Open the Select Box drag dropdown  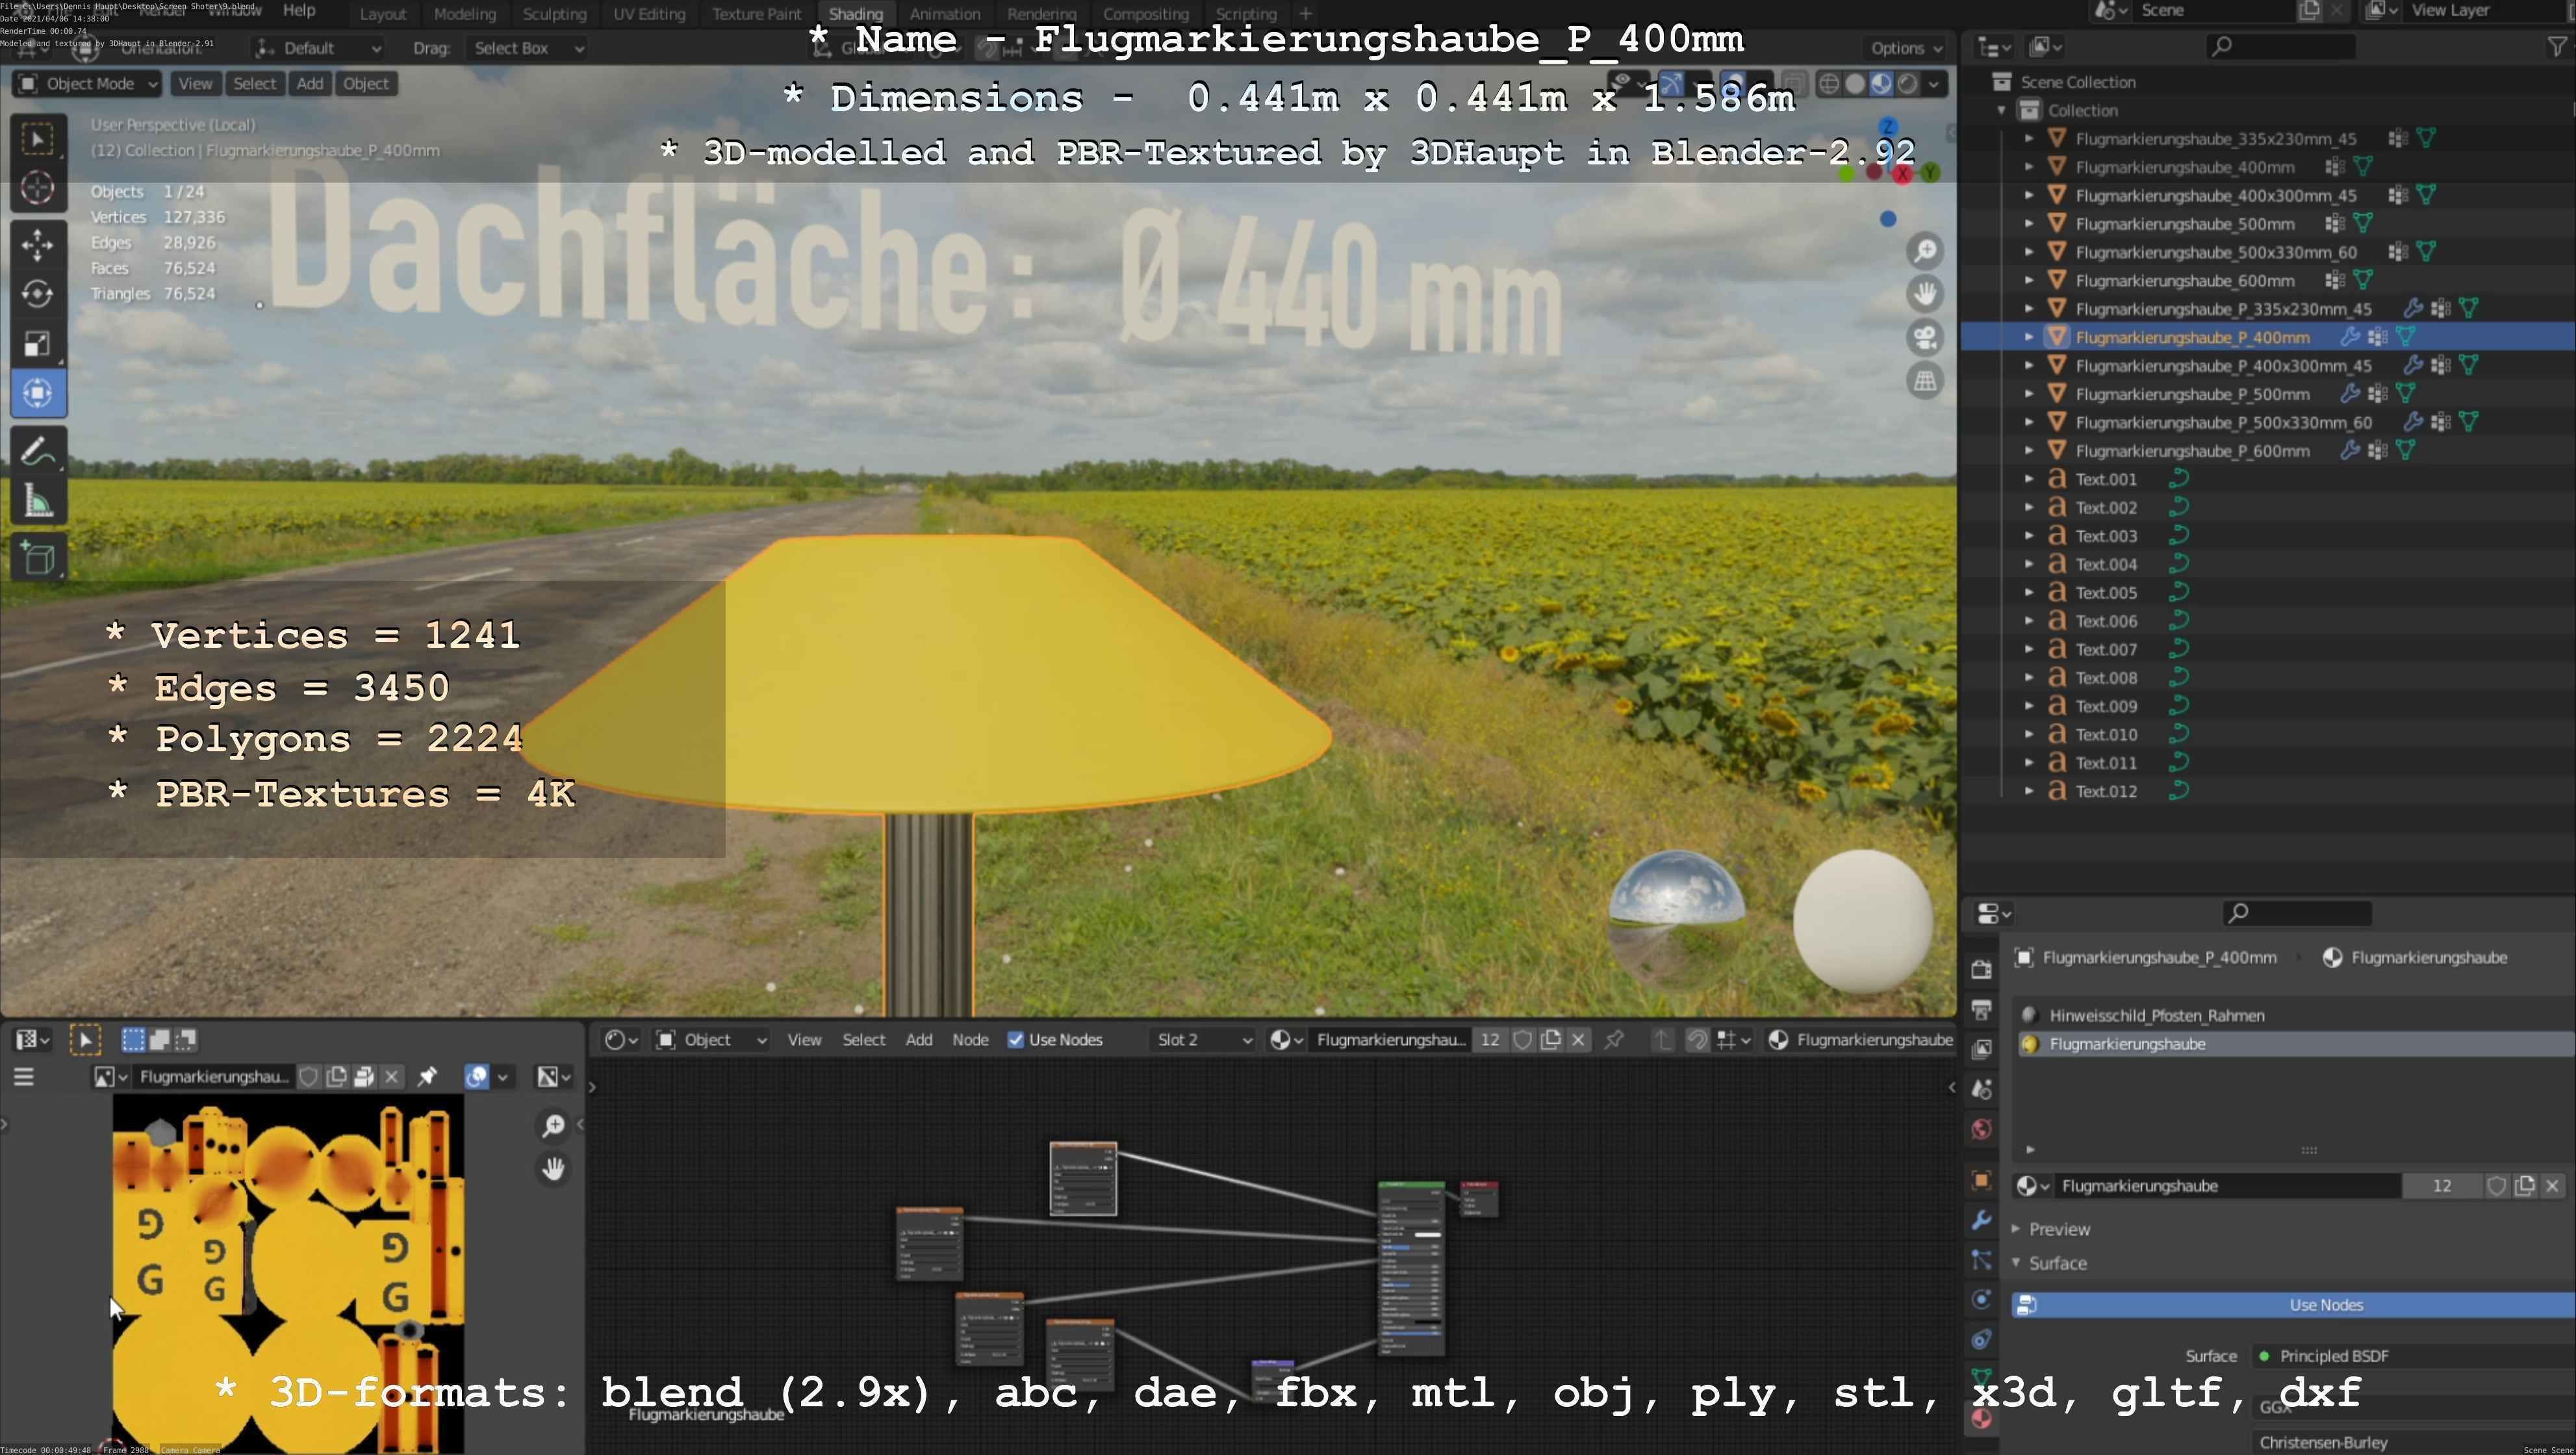(526, 48)
